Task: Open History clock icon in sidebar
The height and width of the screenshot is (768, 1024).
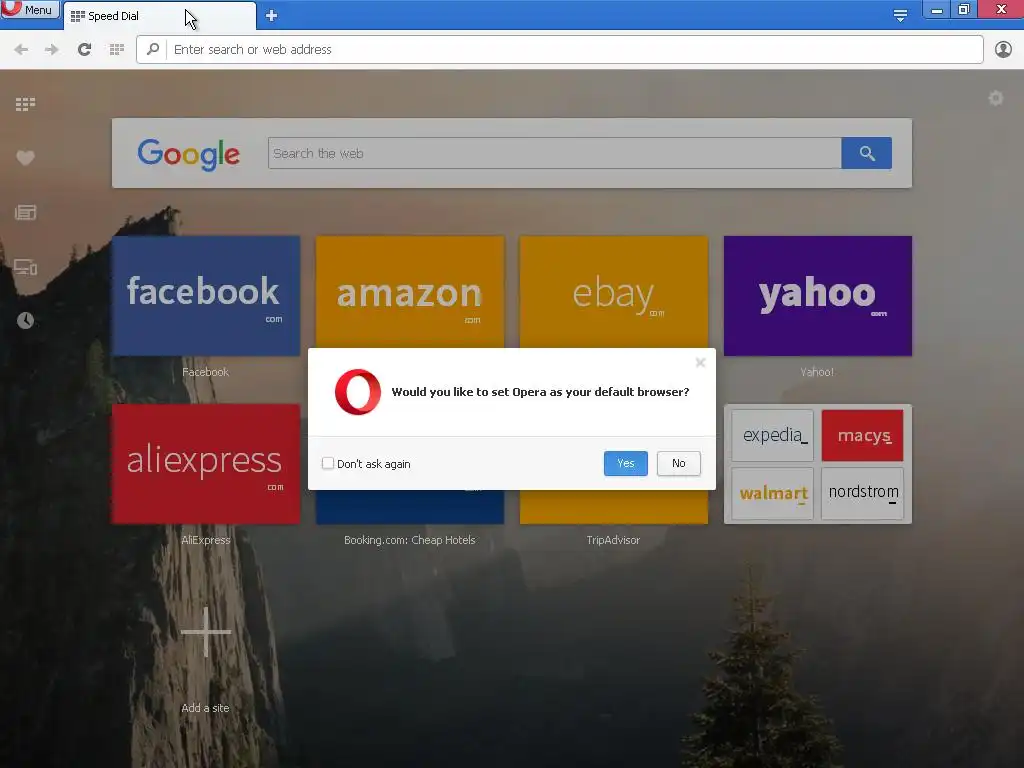Action: click(25, 321)
